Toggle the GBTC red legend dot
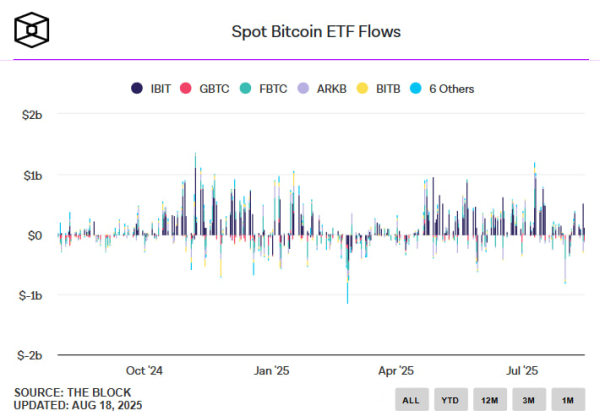 [x=186, y=88]
